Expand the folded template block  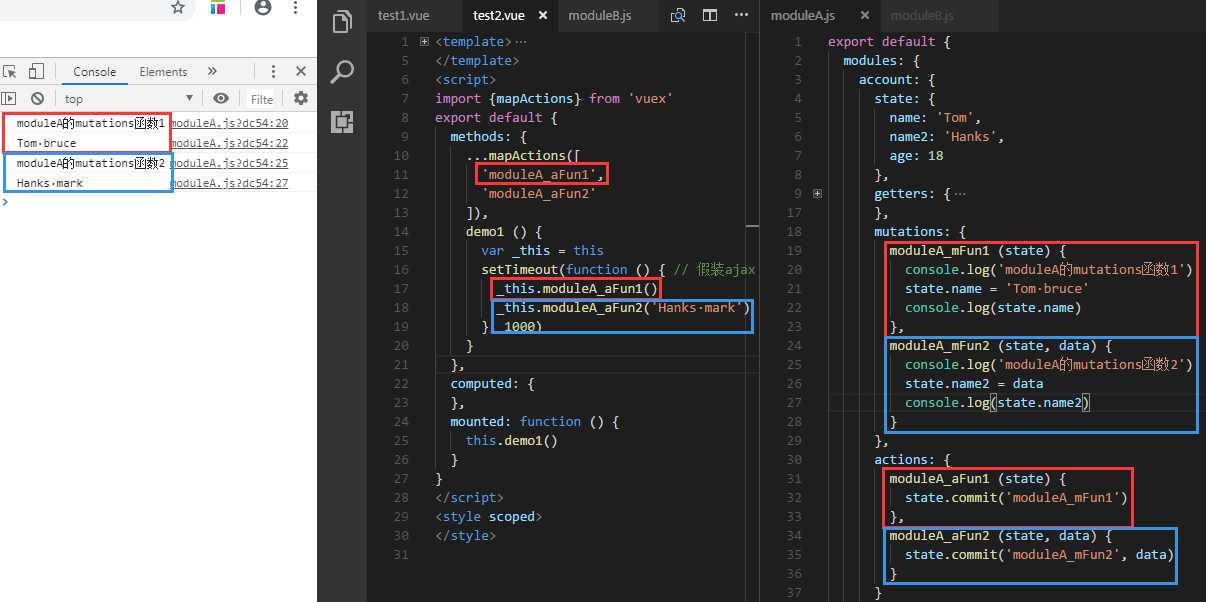click(x=424, y=42)
